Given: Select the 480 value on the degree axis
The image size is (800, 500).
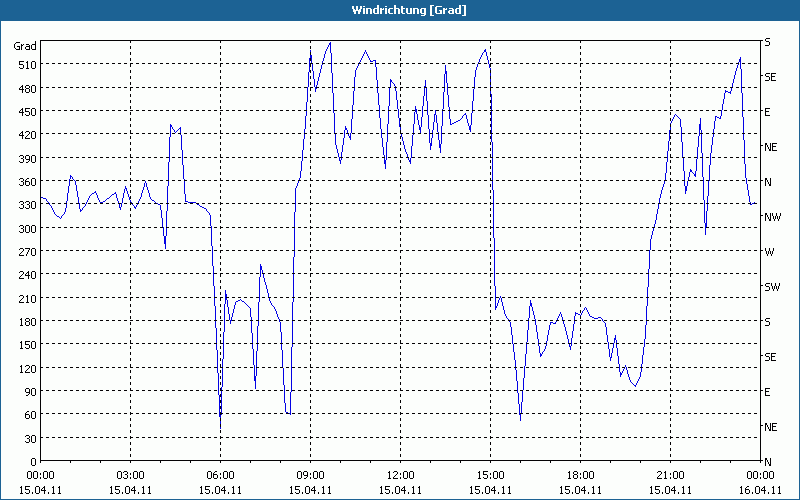Looking at the screenshot, I should coord(28,88).
